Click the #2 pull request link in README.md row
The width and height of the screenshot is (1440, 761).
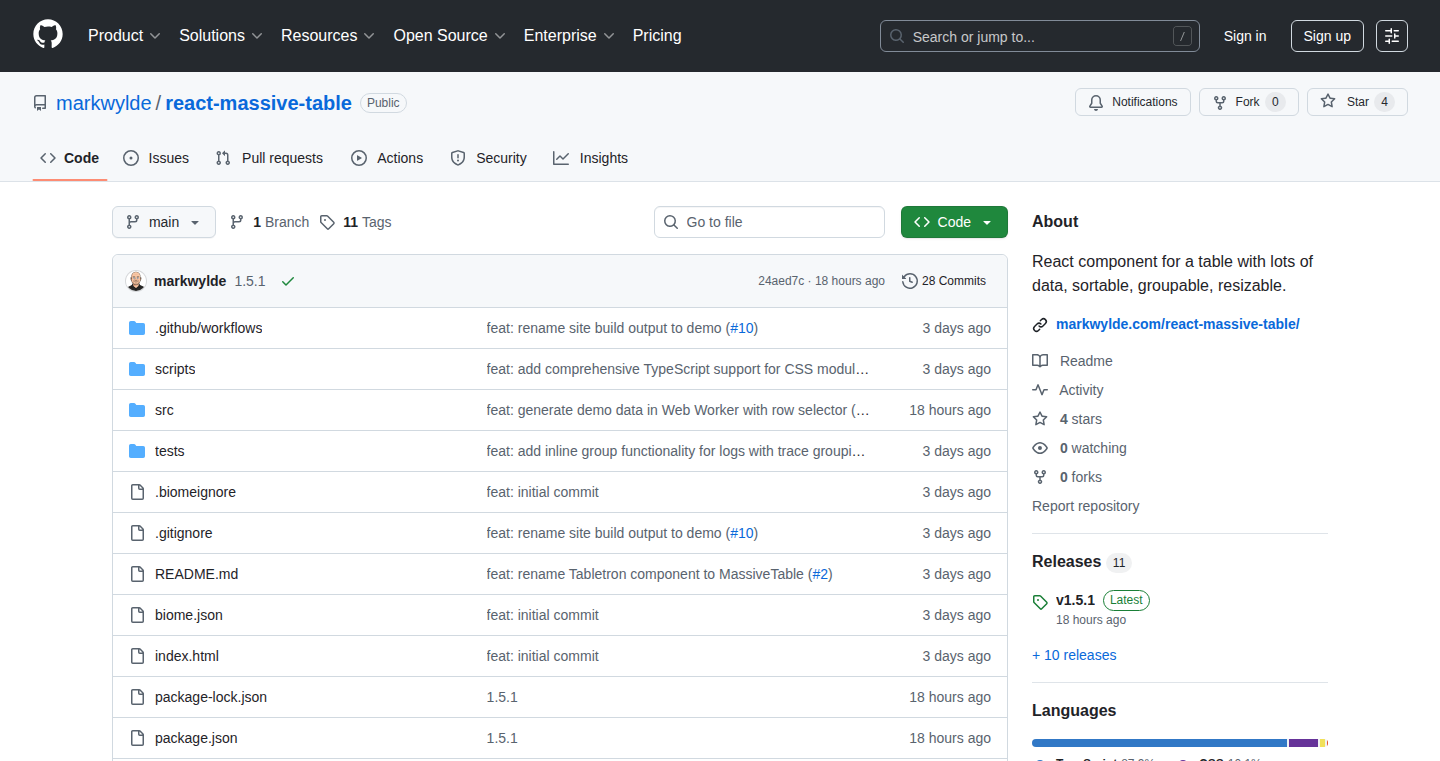820,574
